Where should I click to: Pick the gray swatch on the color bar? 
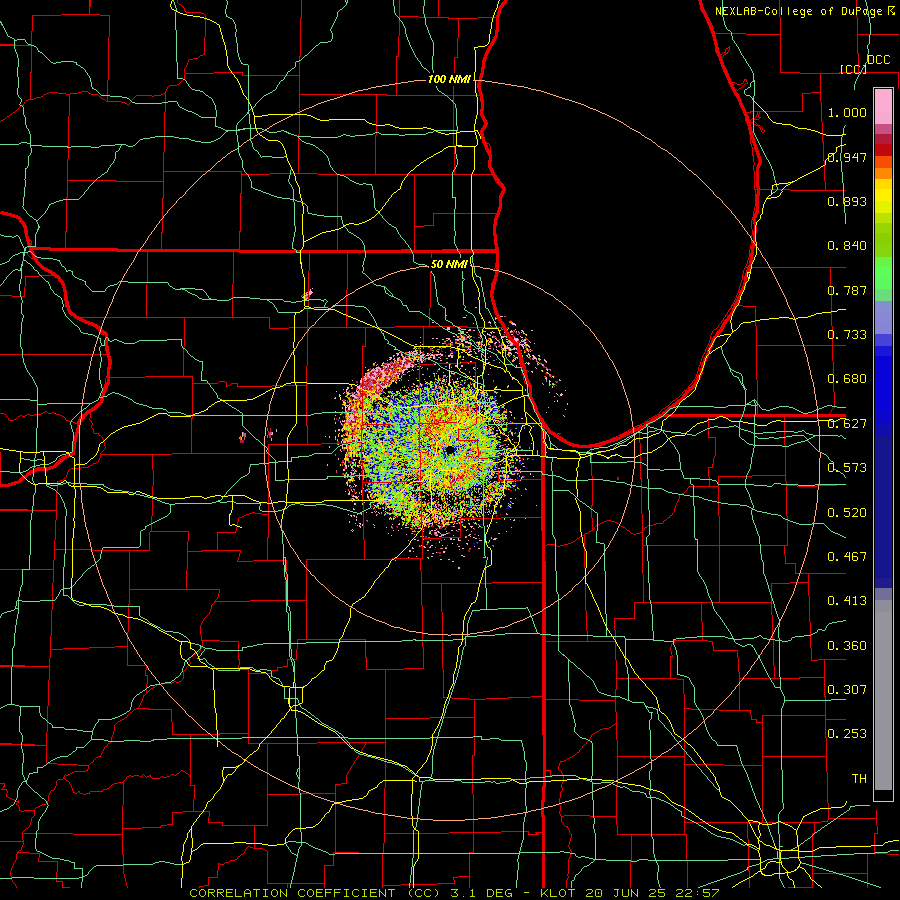click(x=883, y=695)
